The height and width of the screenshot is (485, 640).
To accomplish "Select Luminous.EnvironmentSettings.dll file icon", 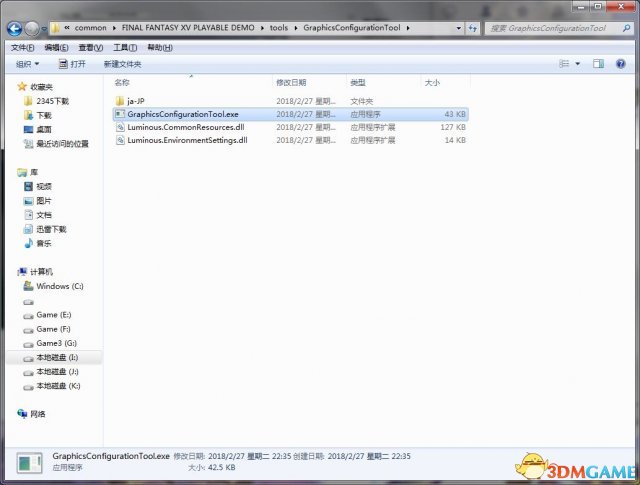I will tap(120, 140).
